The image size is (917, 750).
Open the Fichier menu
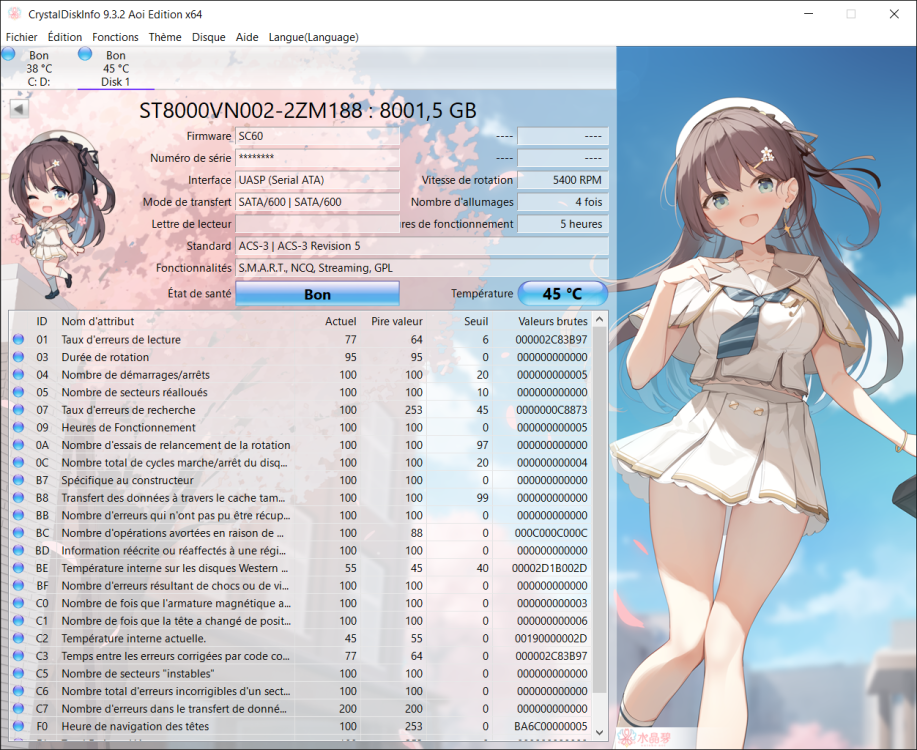21,37
